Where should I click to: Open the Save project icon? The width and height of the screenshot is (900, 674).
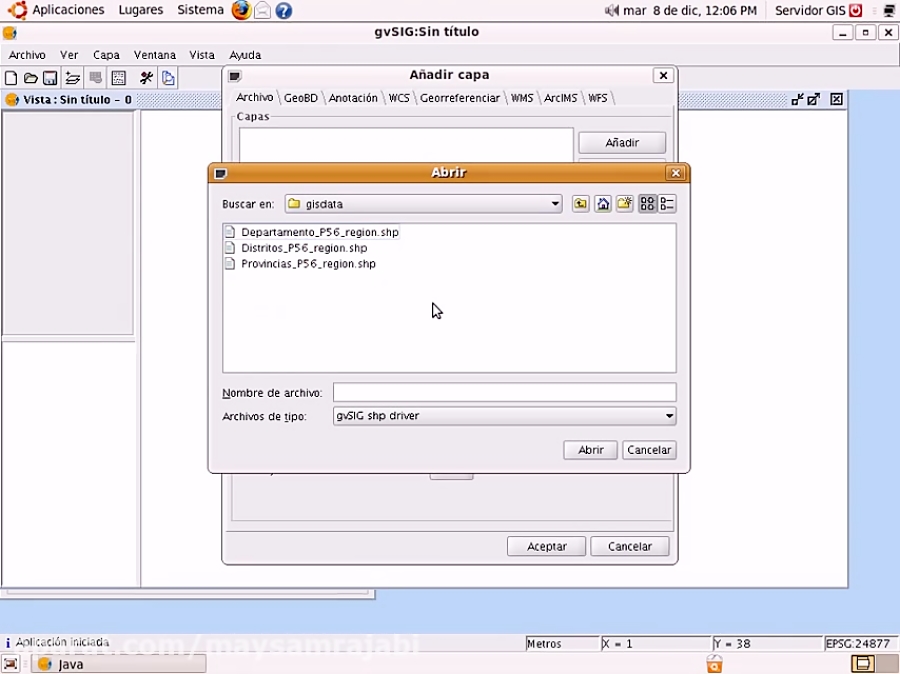(50, 78)
